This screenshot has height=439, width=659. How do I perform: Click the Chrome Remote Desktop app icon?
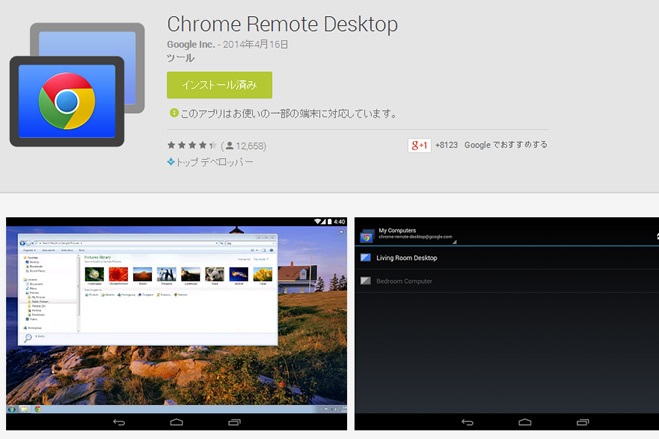point(77,84)
